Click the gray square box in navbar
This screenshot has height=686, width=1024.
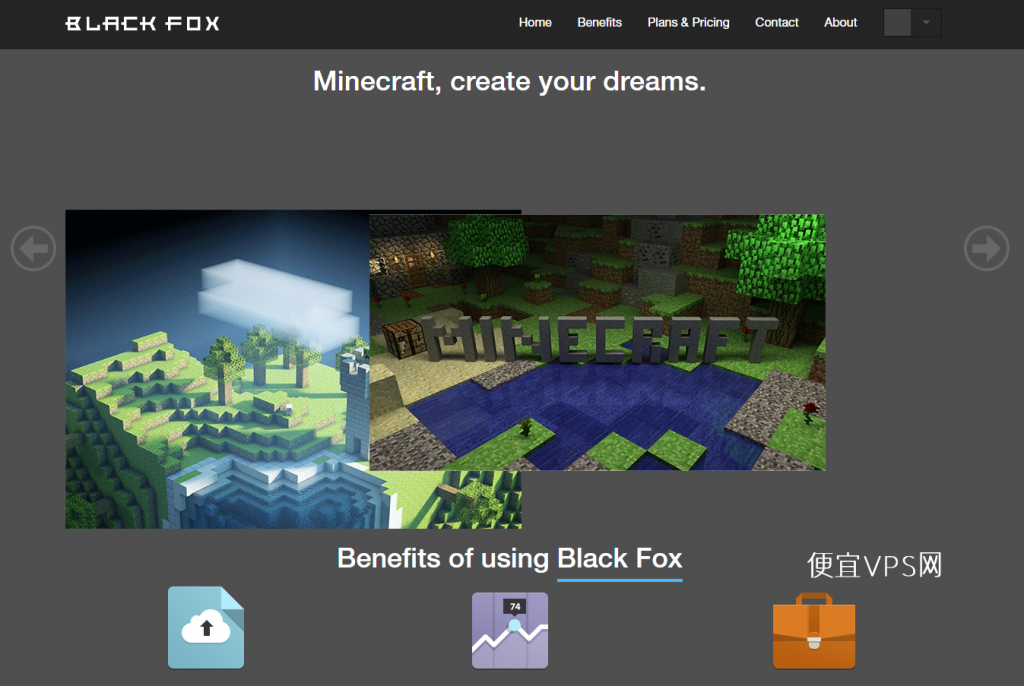pos(897,22)
